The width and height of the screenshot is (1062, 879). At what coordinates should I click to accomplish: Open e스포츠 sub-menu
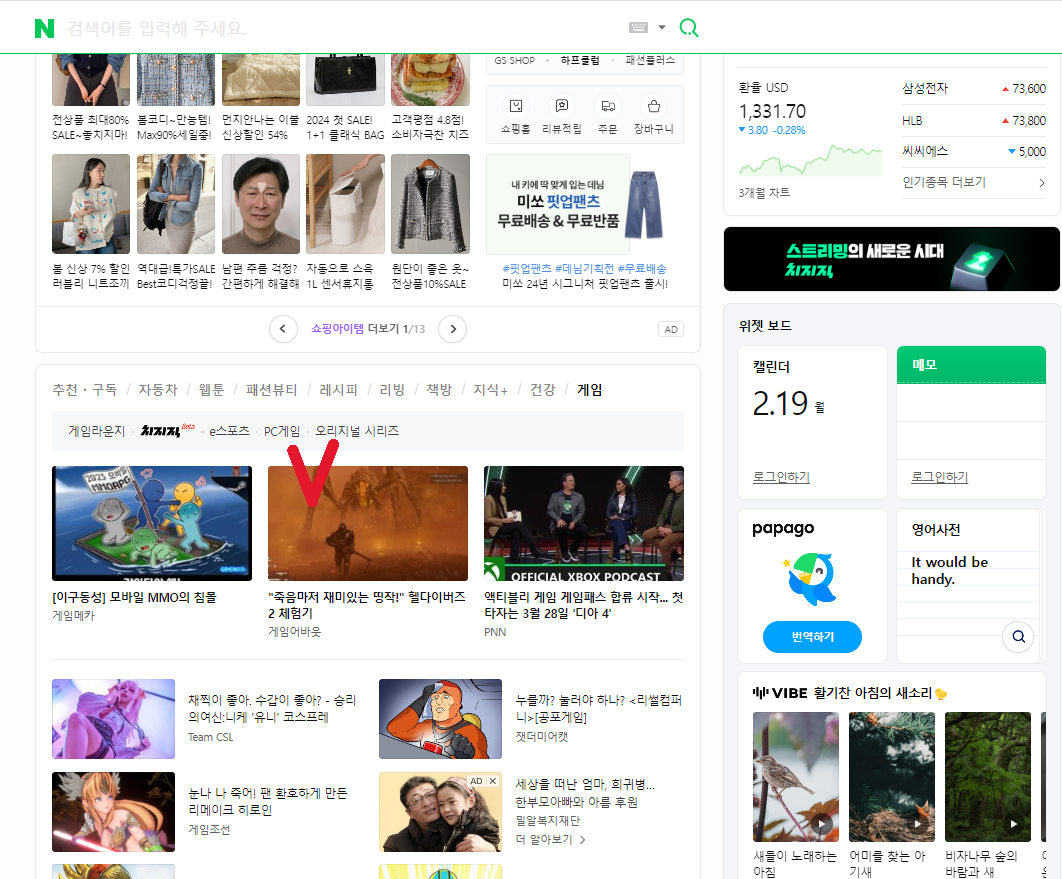click(230, 431)
